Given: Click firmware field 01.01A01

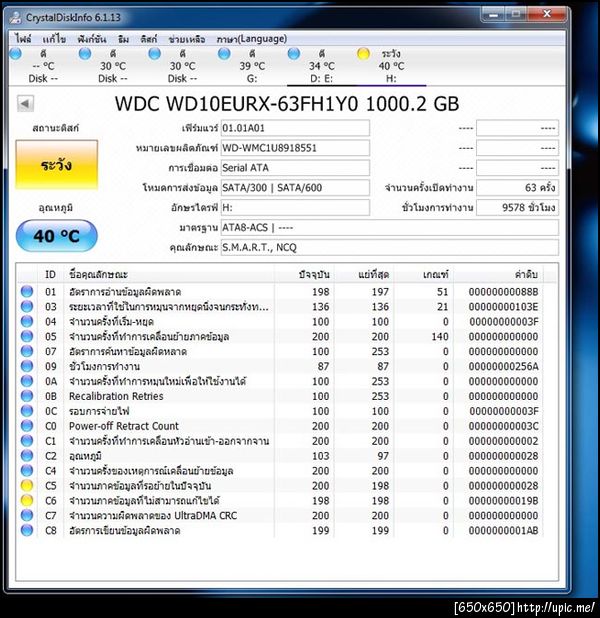Looking at the screenshot, I should [295, 128].
